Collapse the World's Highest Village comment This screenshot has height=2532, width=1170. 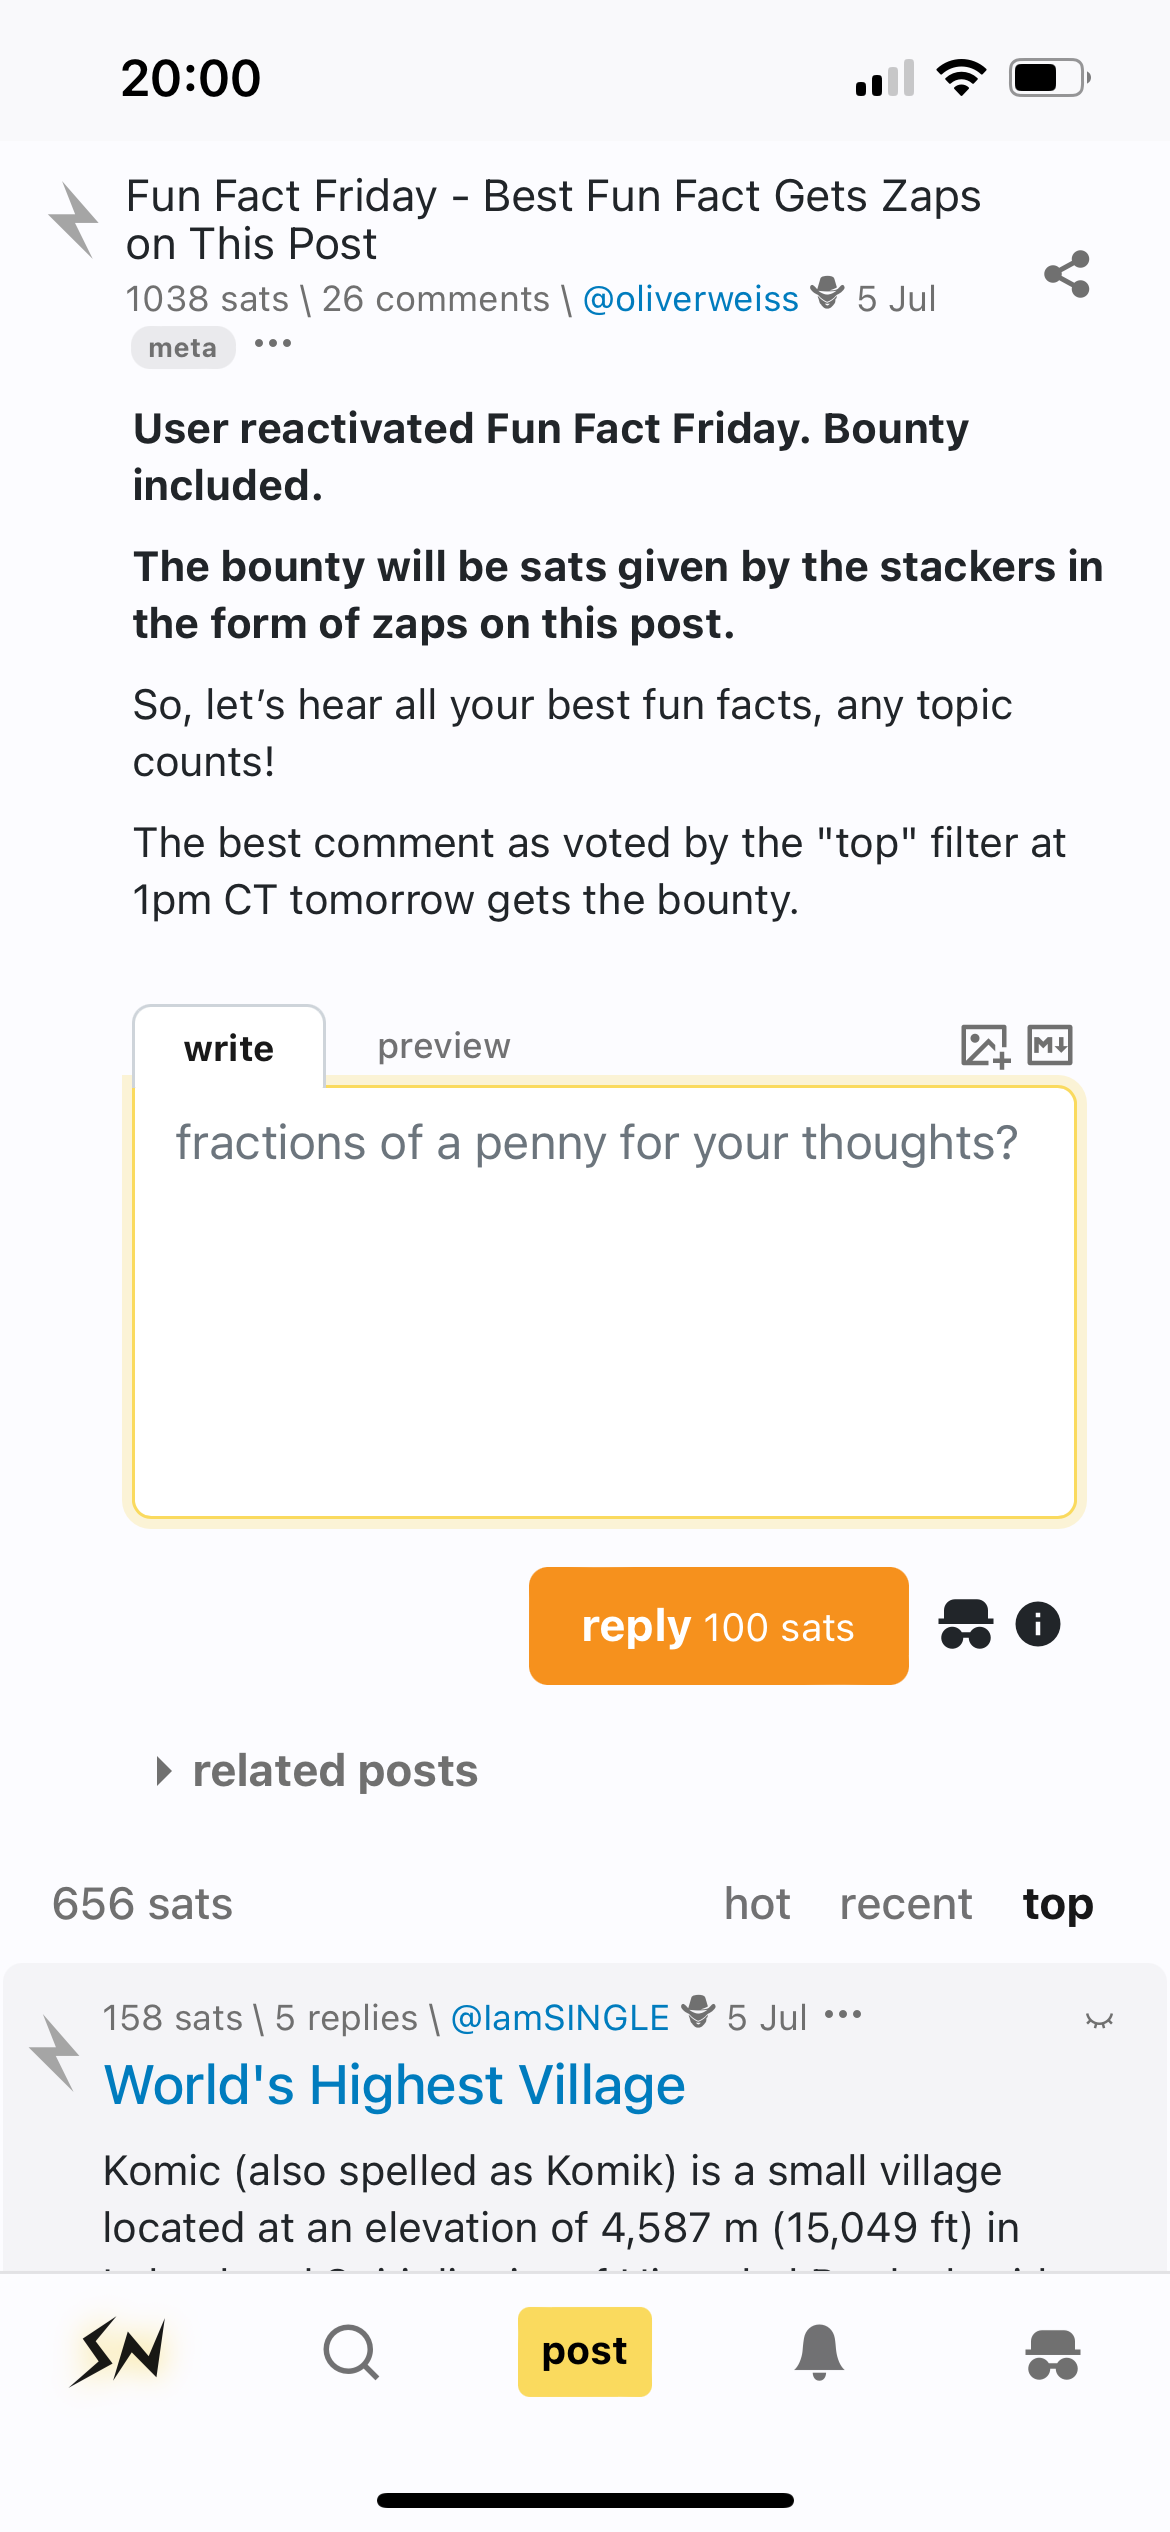(1099, 2020)
